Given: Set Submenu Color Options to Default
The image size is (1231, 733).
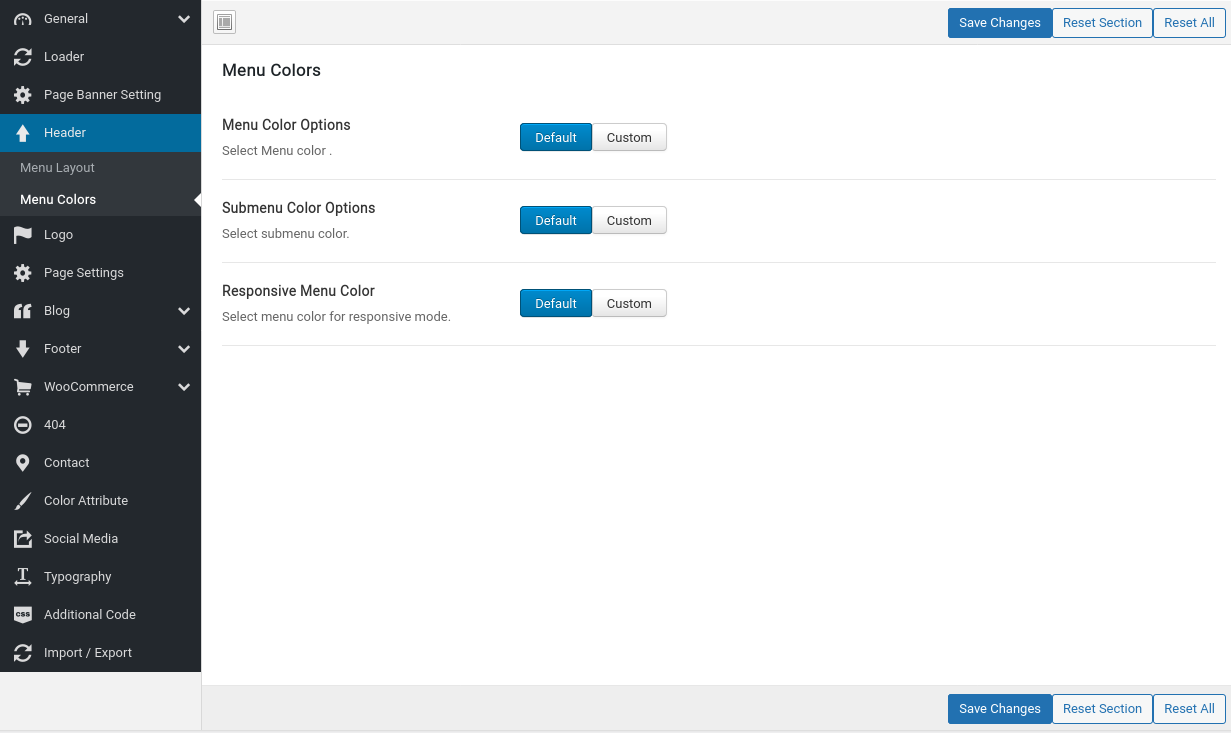Looking at the screenshot, I should coord(556,220).
